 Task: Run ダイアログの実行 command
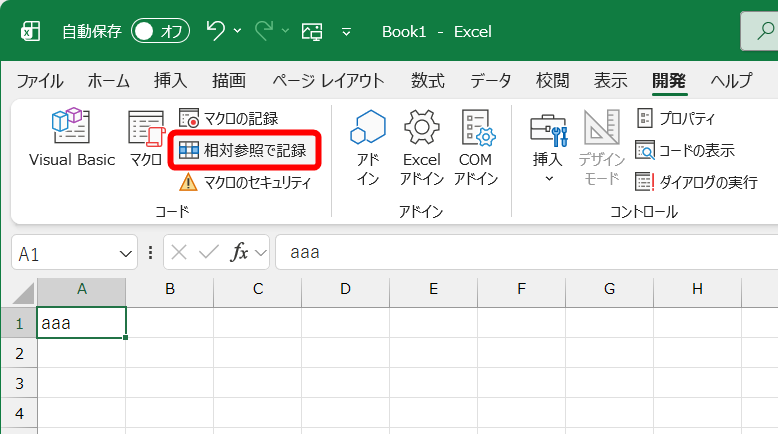[x=697, y=182]
